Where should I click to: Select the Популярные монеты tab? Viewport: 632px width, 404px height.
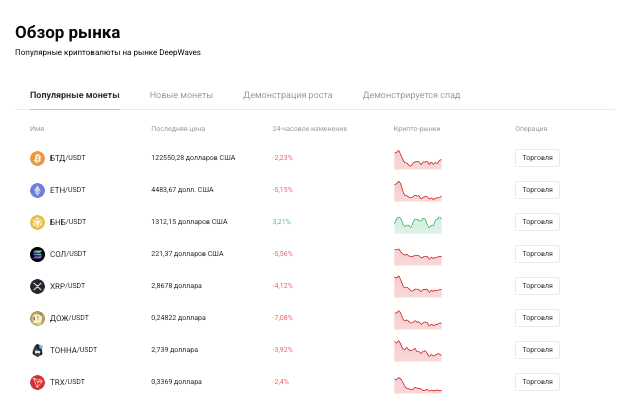[75, 95]
